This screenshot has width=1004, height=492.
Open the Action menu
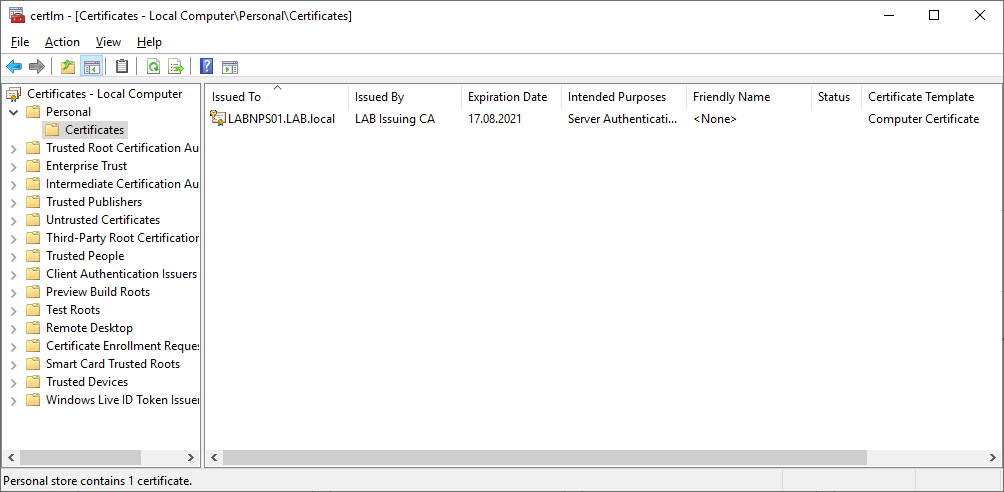tap(62, 42)
